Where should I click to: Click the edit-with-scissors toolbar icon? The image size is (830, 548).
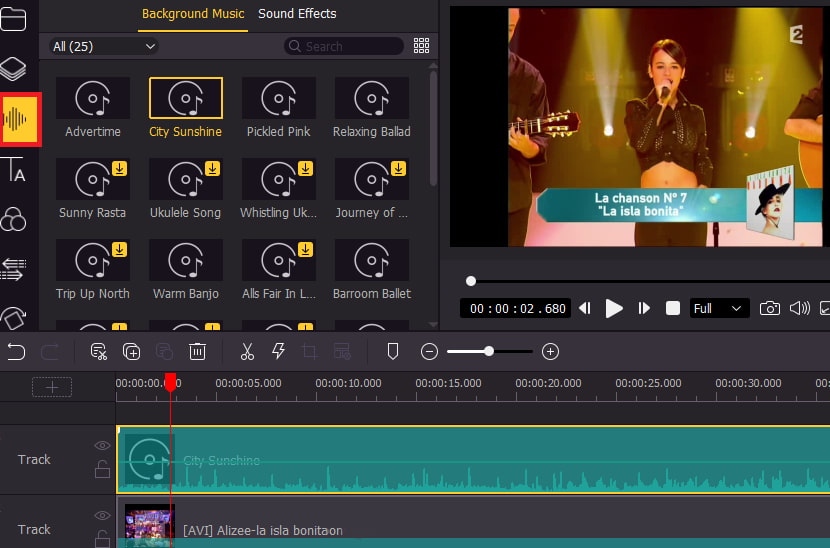coord(98,352)
